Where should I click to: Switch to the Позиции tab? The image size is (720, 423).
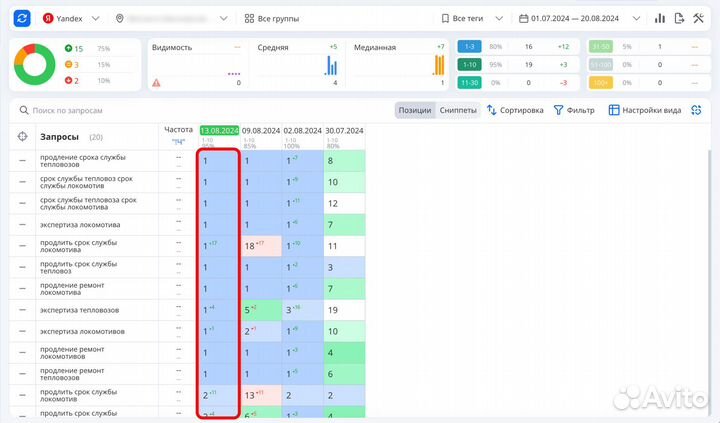415,110
